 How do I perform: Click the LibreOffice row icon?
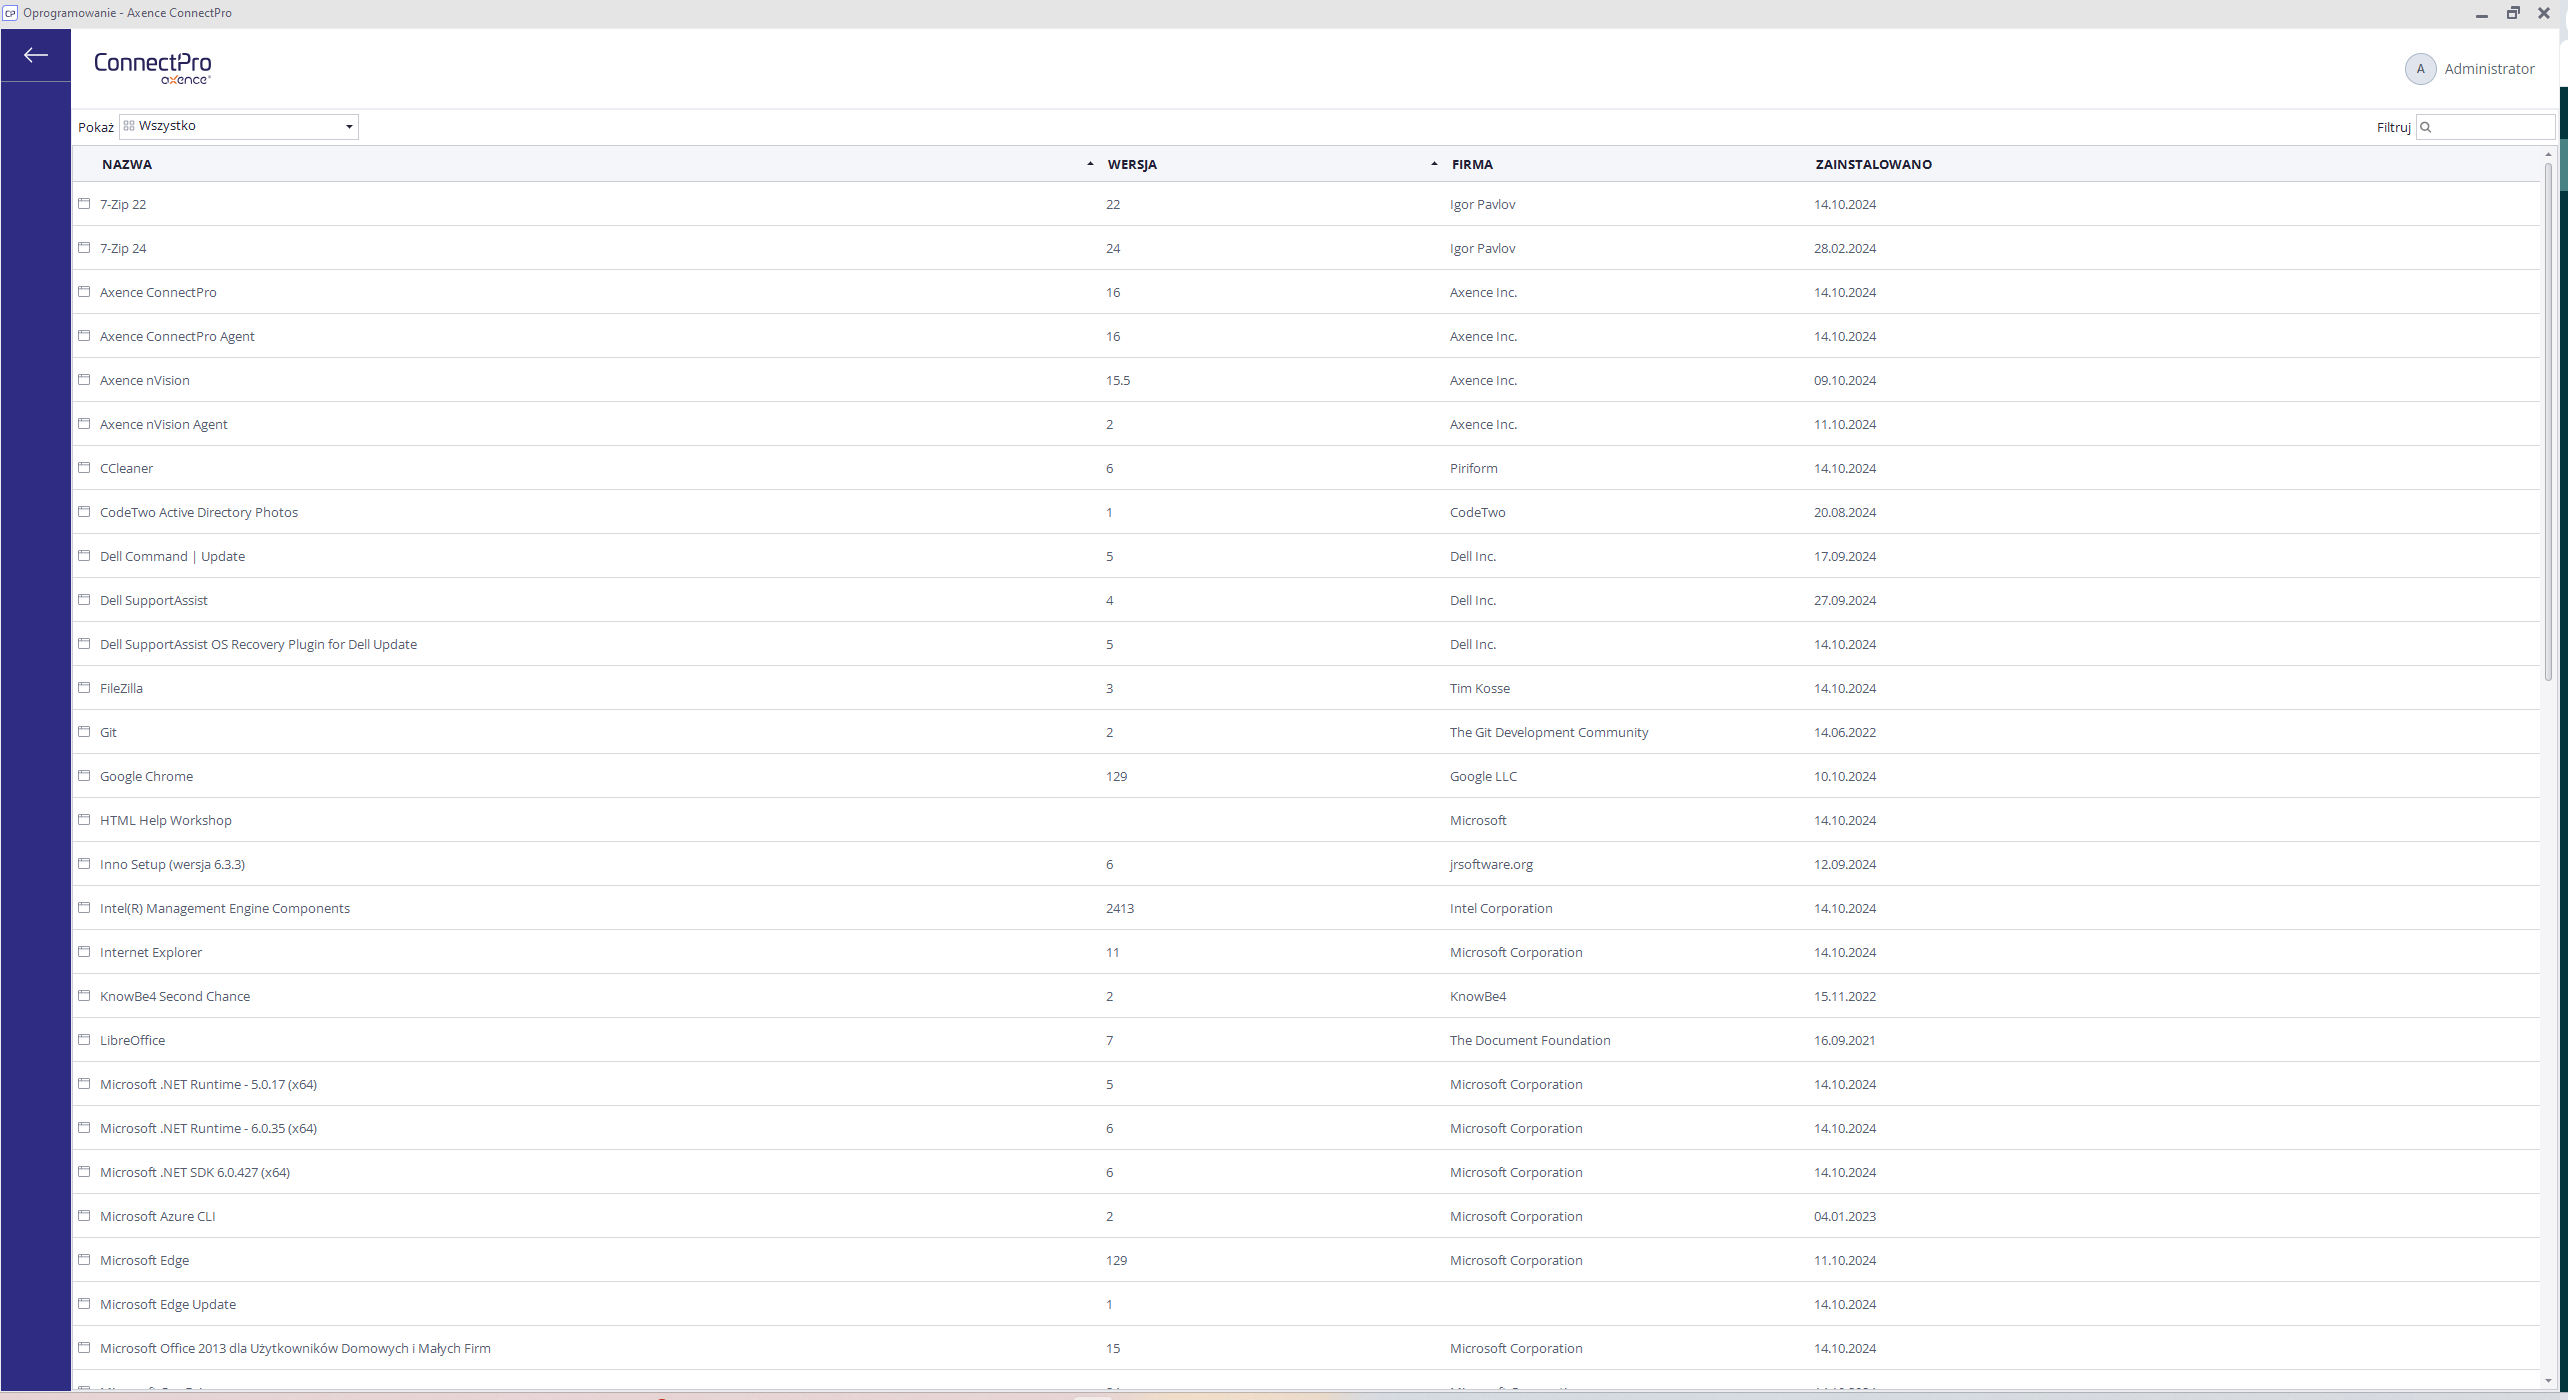(84, 1040)
